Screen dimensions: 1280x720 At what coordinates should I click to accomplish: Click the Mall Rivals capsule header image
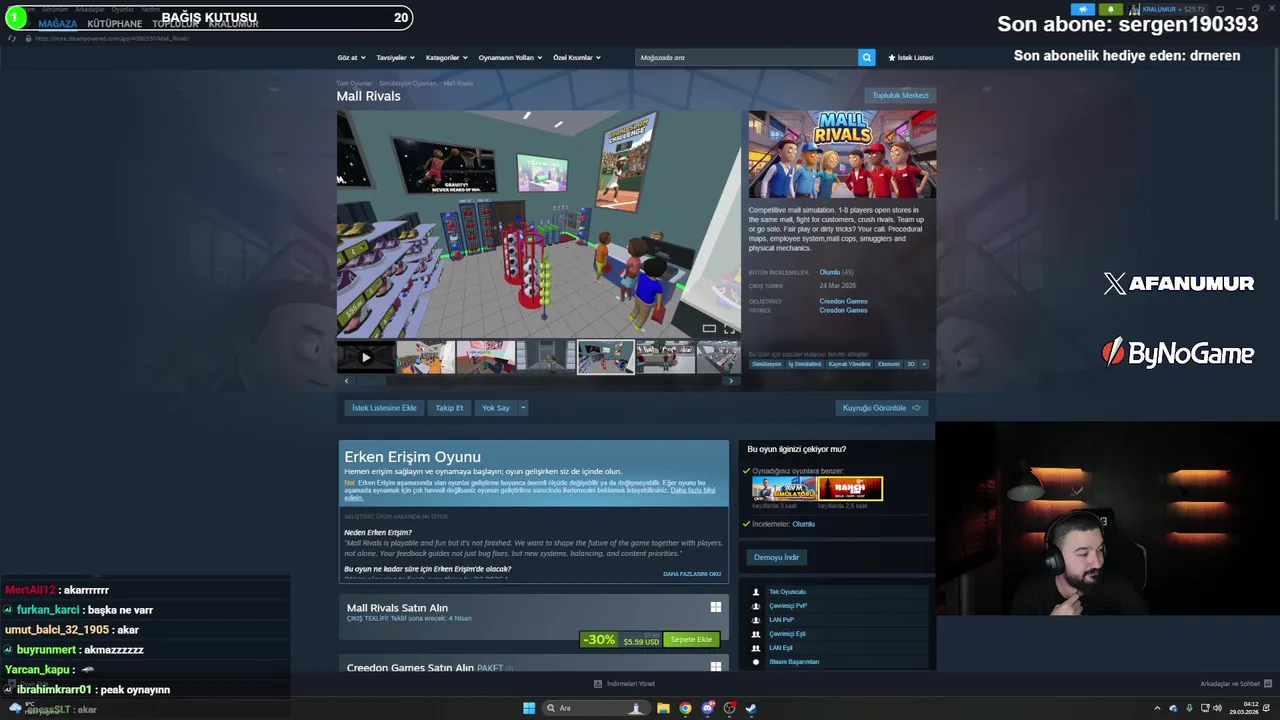(842, 154)
